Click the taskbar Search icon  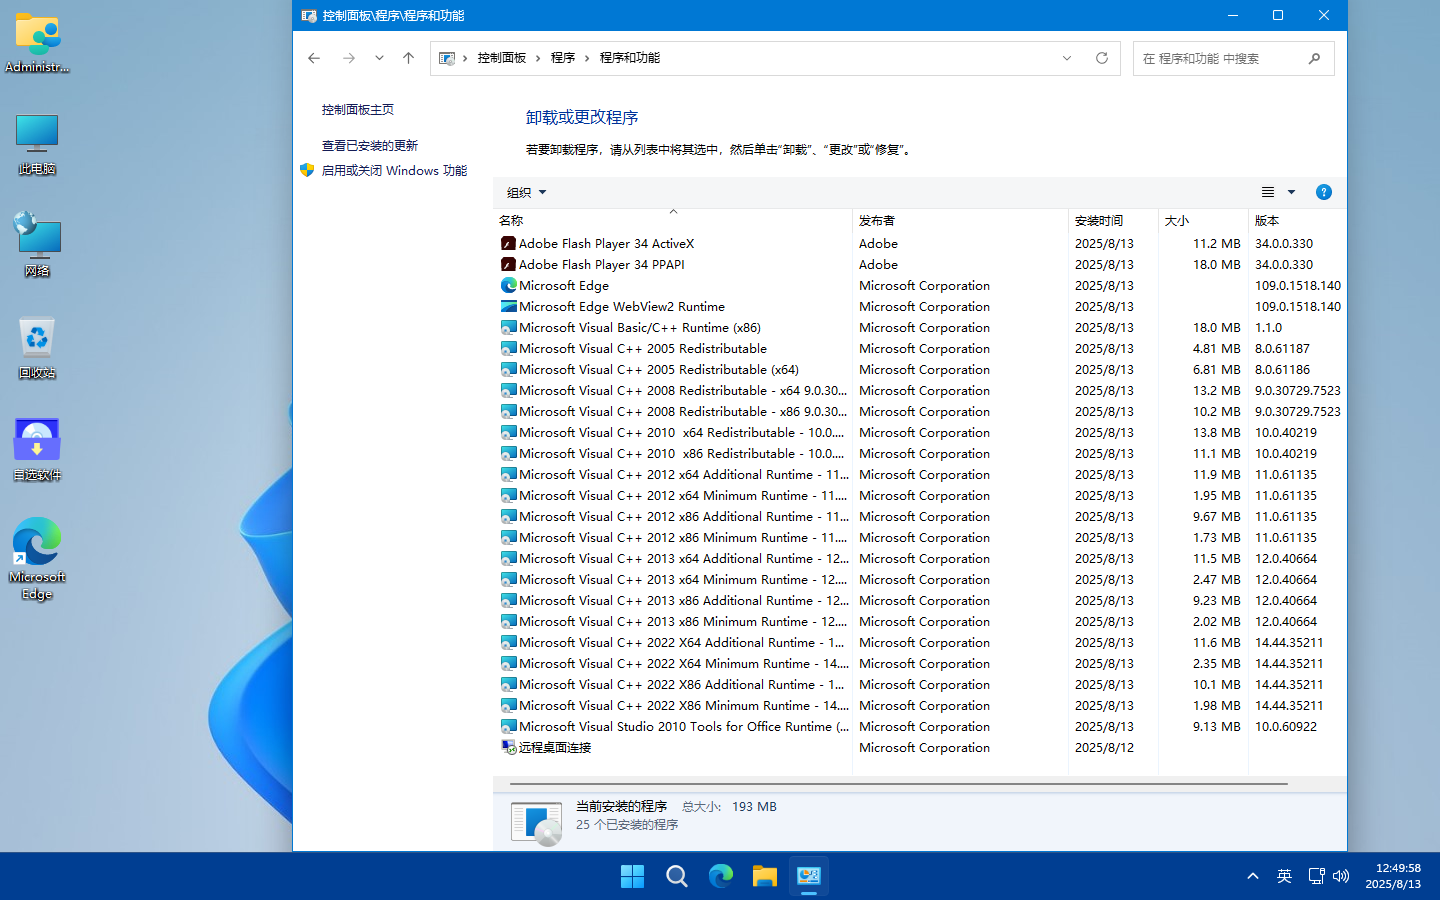click(676, 877)
